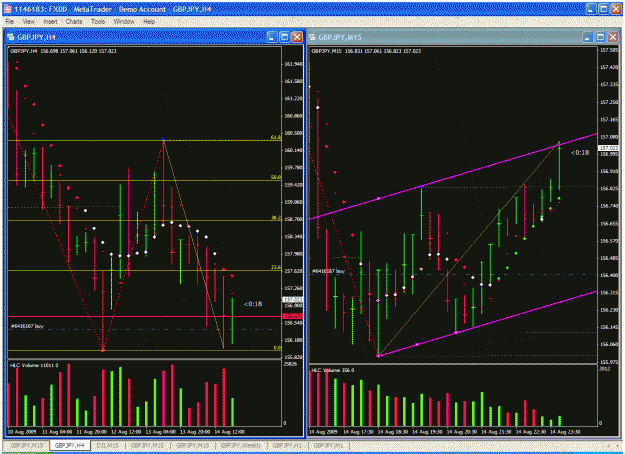Click the <0:18 timer in M15 chart
625x454 pixels.
[580, 152]
